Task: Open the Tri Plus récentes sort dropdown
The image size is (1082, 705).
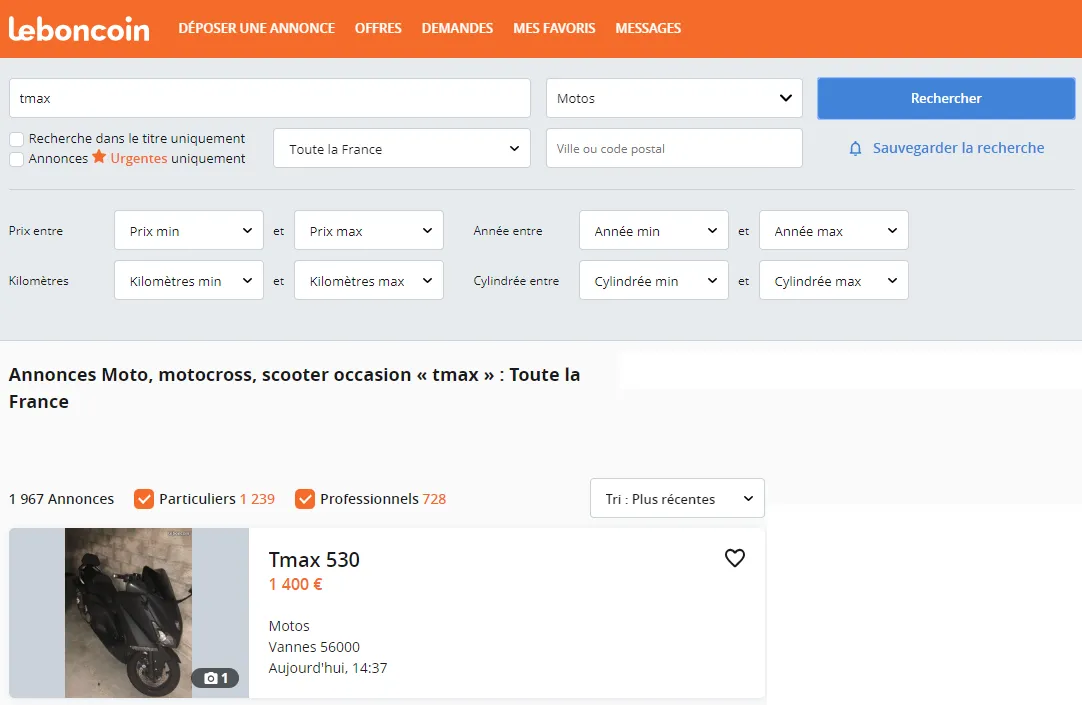Action: (677, 498)
